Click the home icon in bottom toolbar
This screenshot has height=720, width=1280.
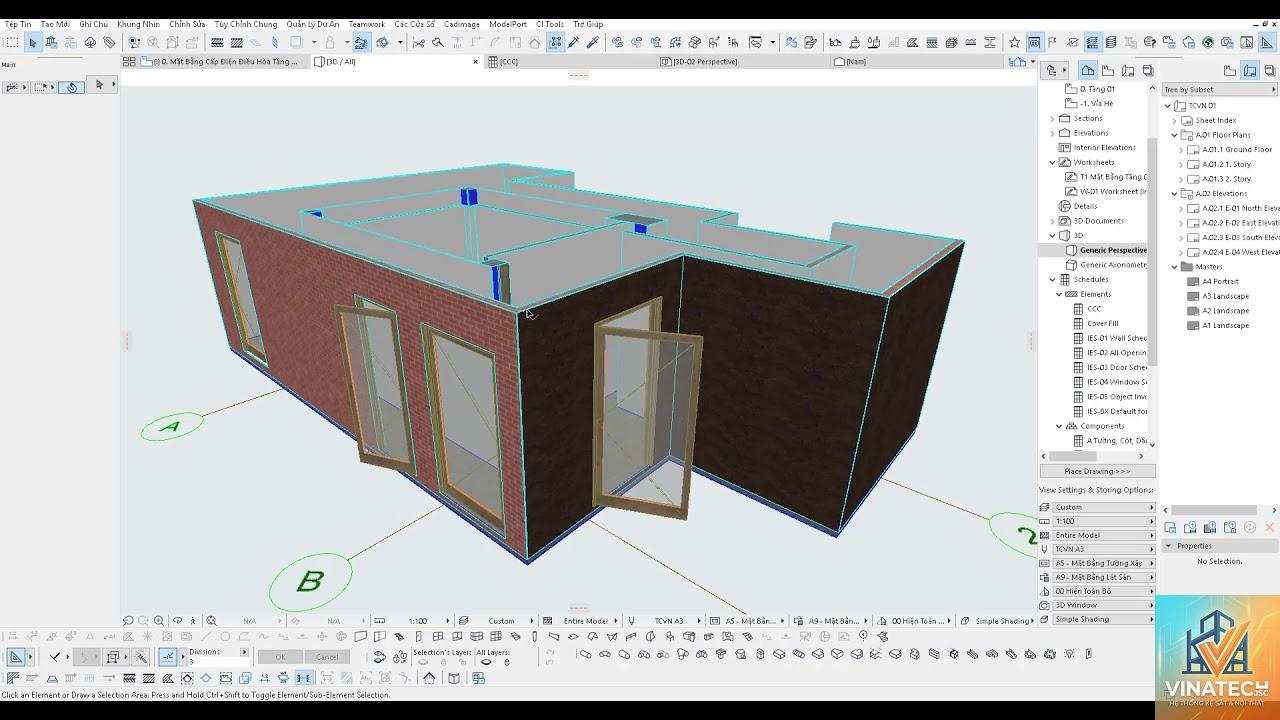tap(429, 678)
